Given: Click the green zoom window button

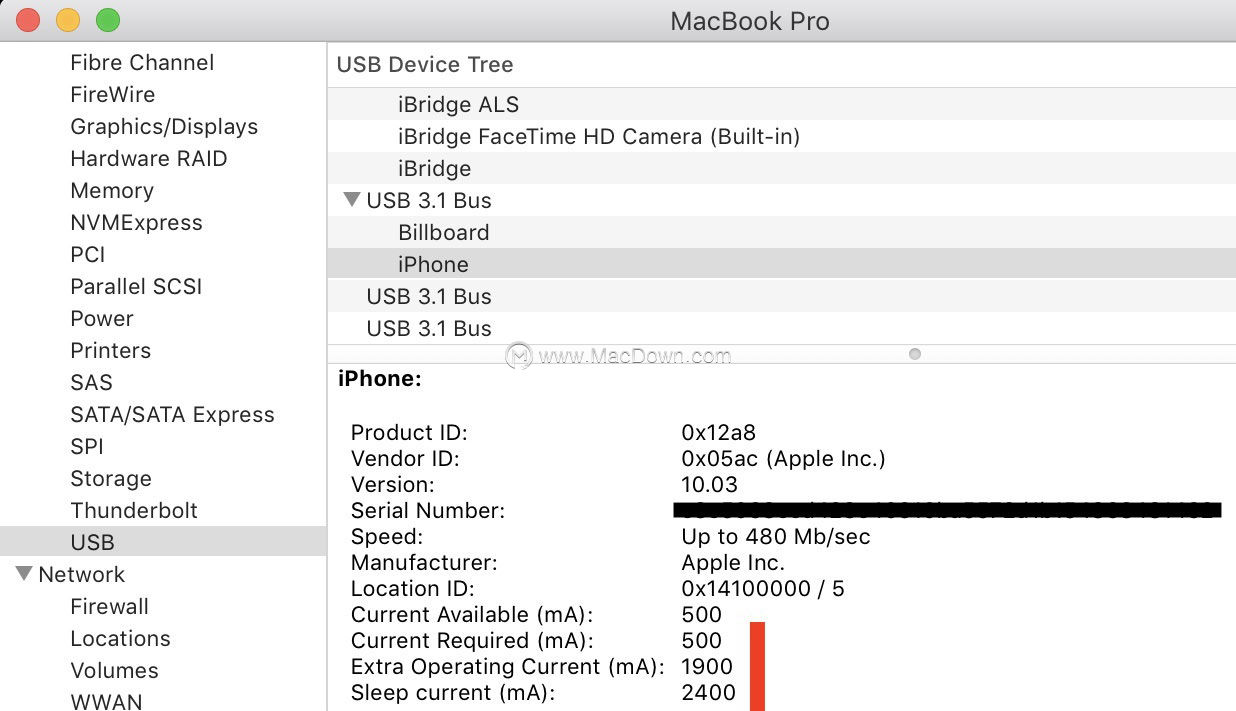Looking at the screenshot, I should pyautogui.click(x=107, y=20).
